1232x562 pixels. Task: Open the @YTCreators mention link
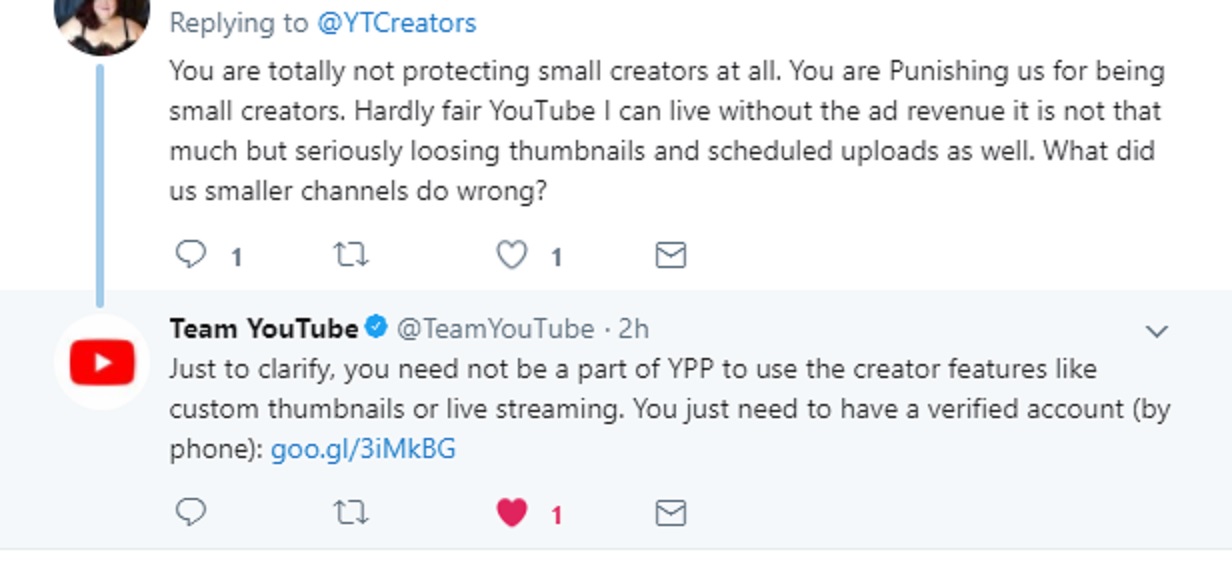point(396,23)
